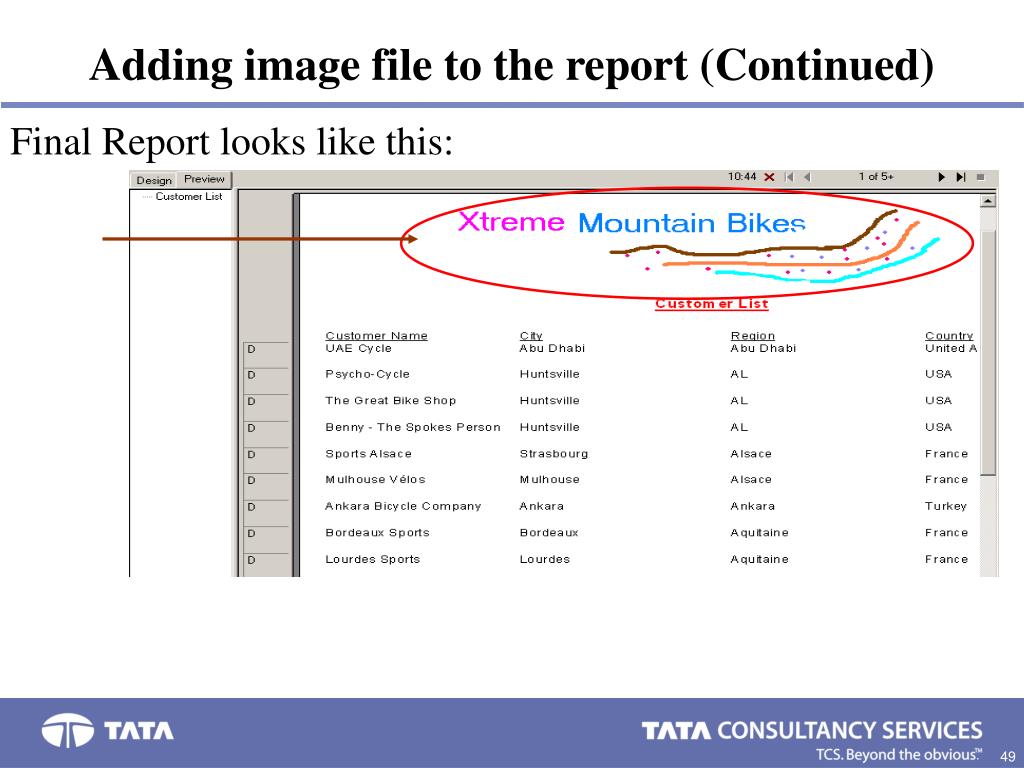The image size is (1024, 768).
Task: Click the Turkey country cell
Action: pyautogui.click(x=946, y=506)
